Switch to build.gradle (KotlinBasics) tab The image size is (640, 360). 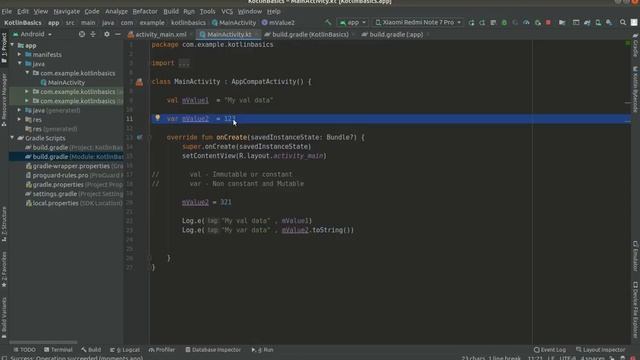[x=307, y=35]
